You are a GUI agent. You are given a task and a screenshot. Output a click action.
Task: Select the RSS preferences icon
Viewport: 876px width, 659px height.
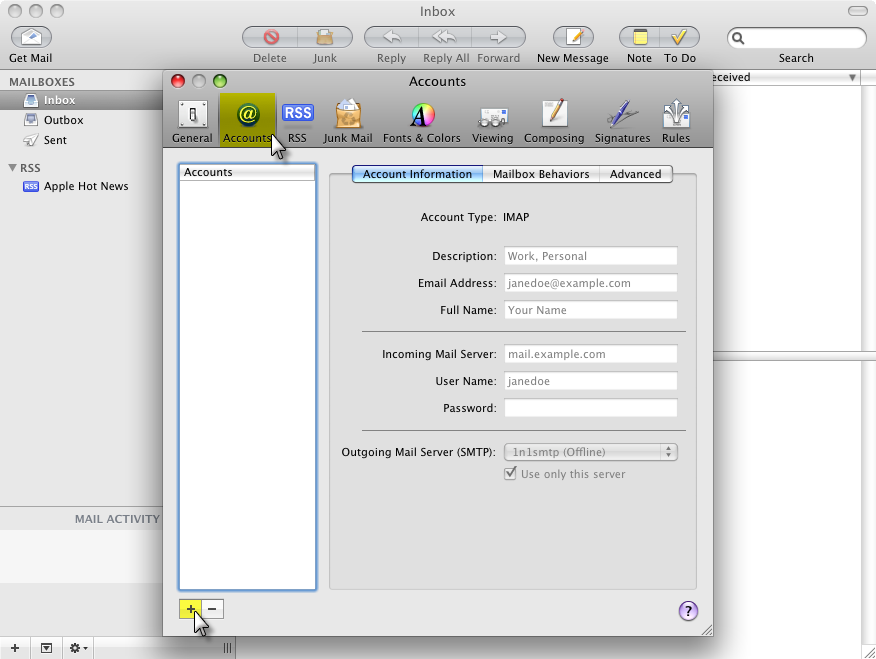(x=297, y=121)
